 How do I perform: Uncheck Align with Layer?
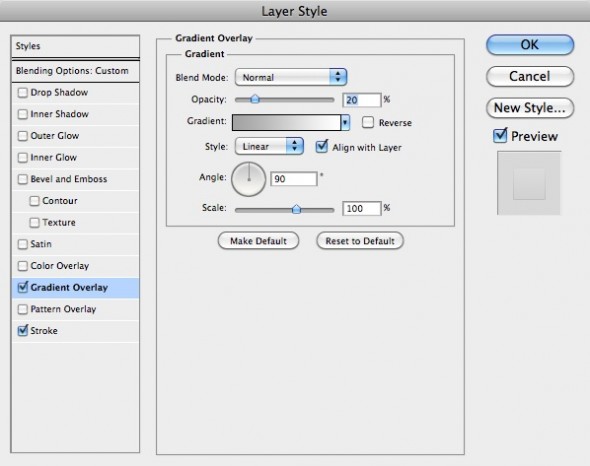322,147
